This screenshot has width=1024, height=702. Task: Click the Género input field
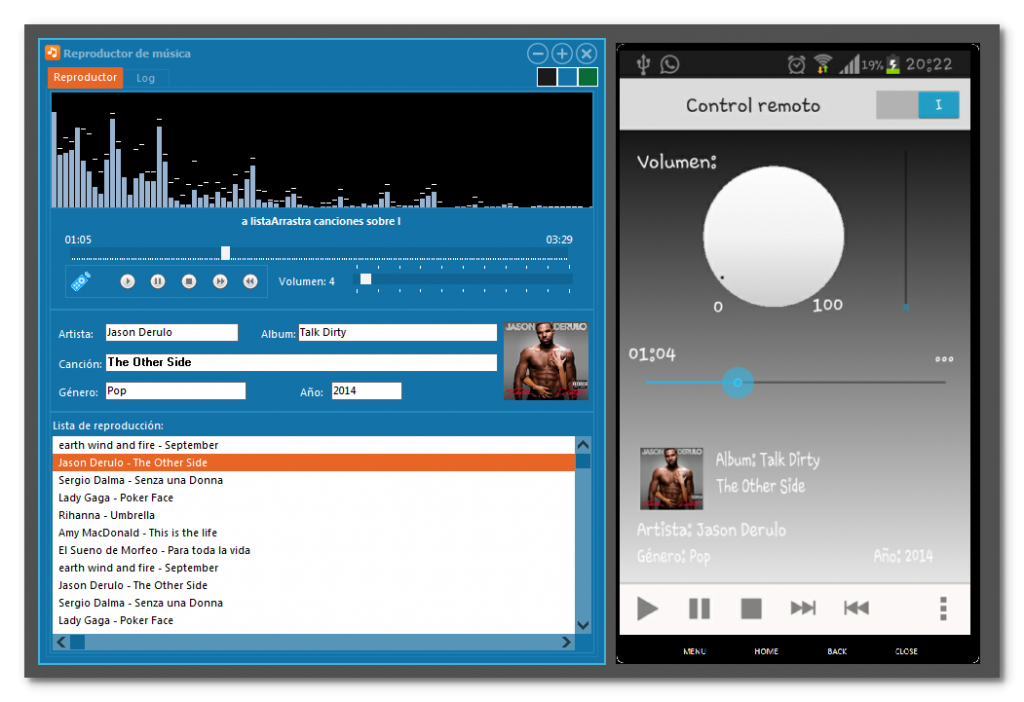click(x=176, y=391)
